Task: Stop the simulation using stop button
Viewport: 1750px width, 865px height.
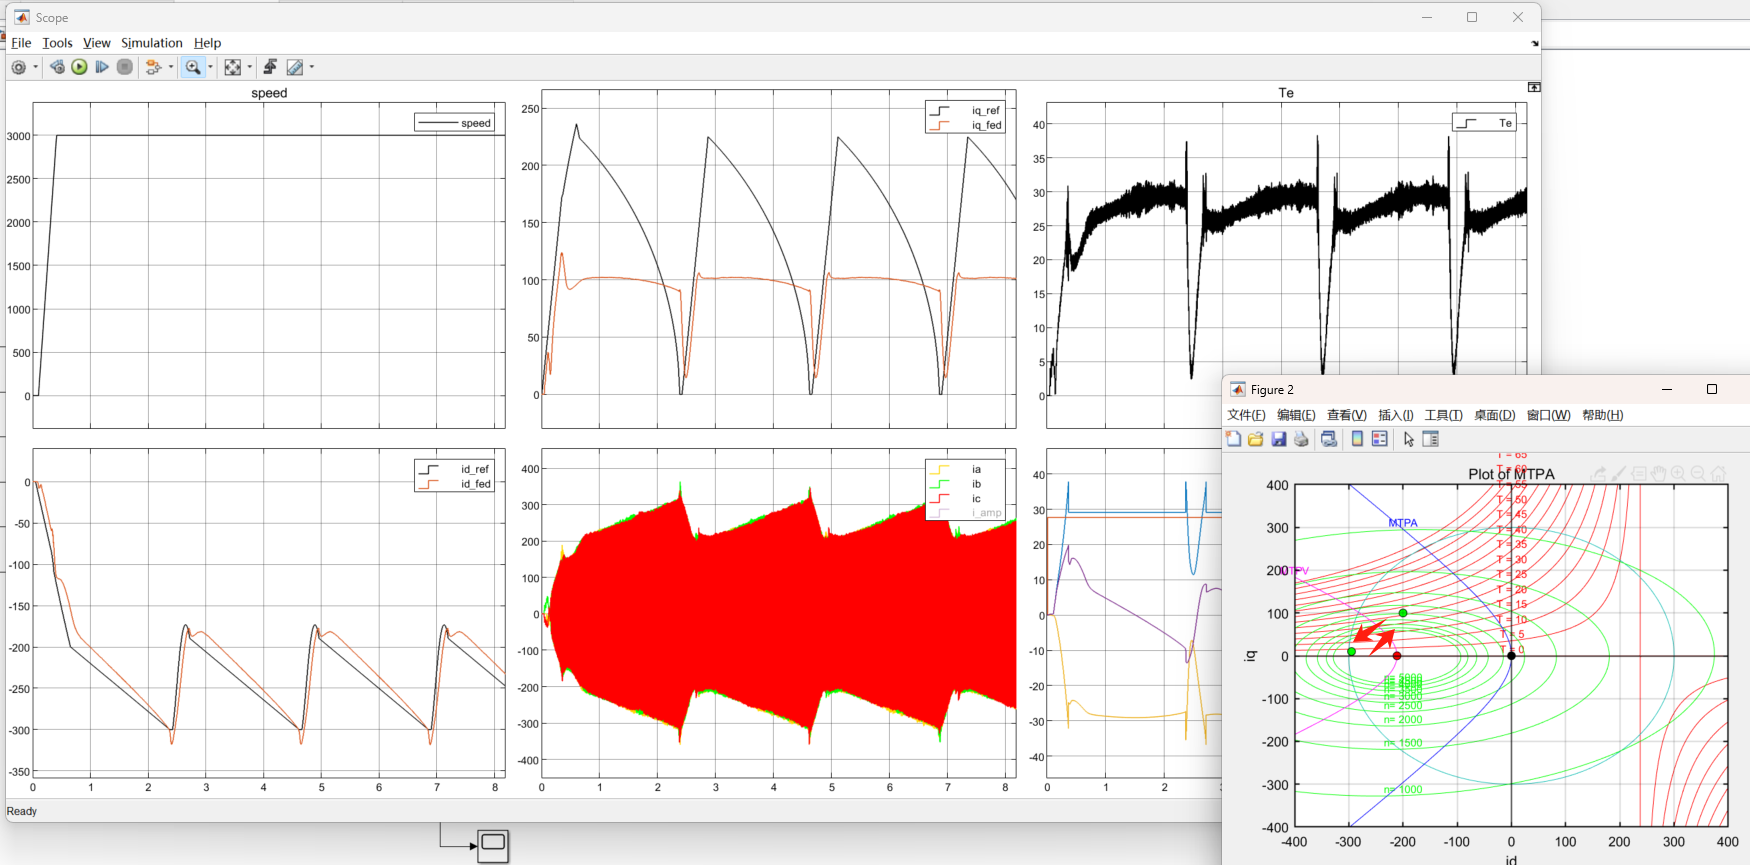Action: pos(124,67)
